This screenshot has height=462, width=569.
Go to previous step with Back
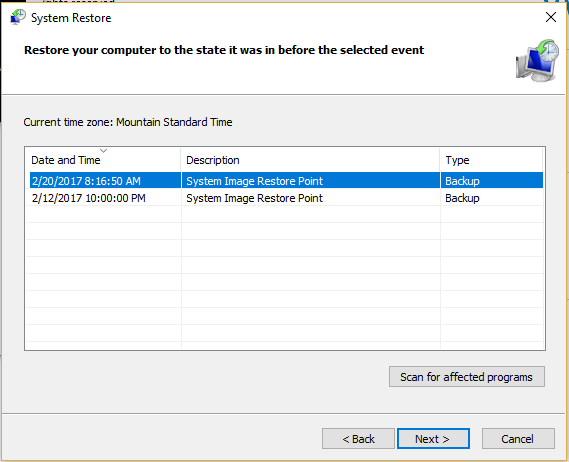tap(358, 439)
